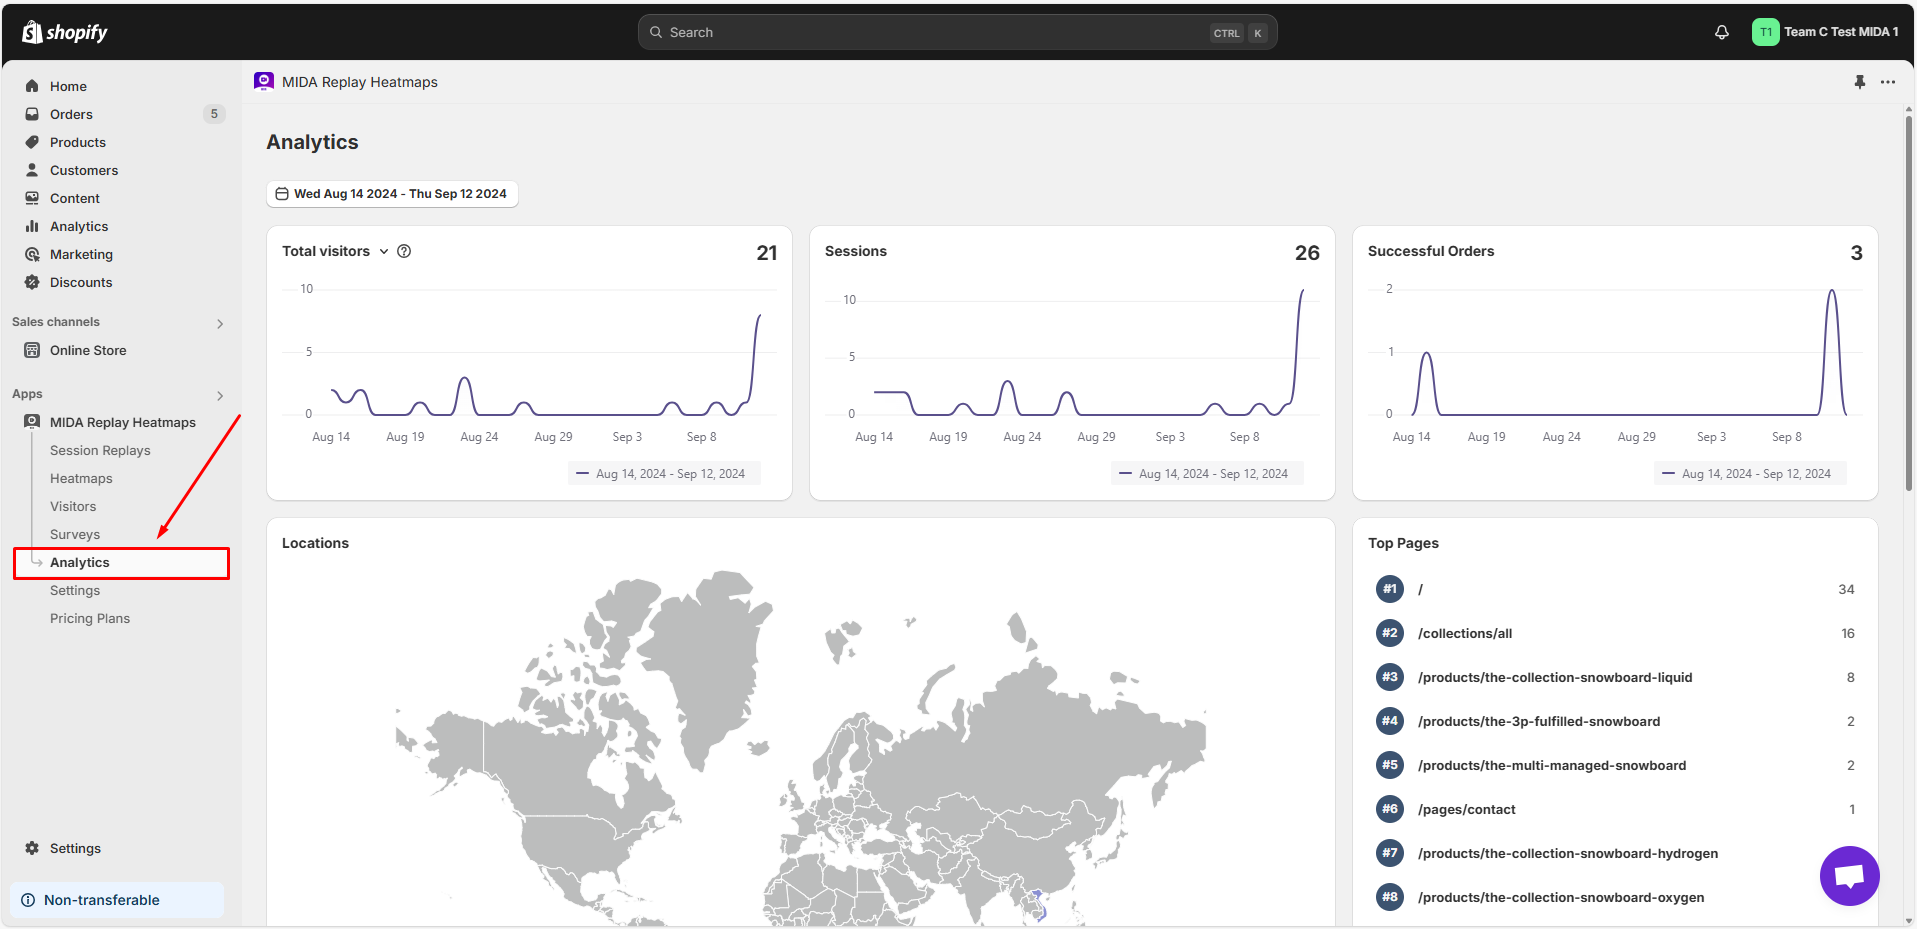Click the Non-transferable banner
This screenshot has width=1917, height=929.
click(117, 900)
